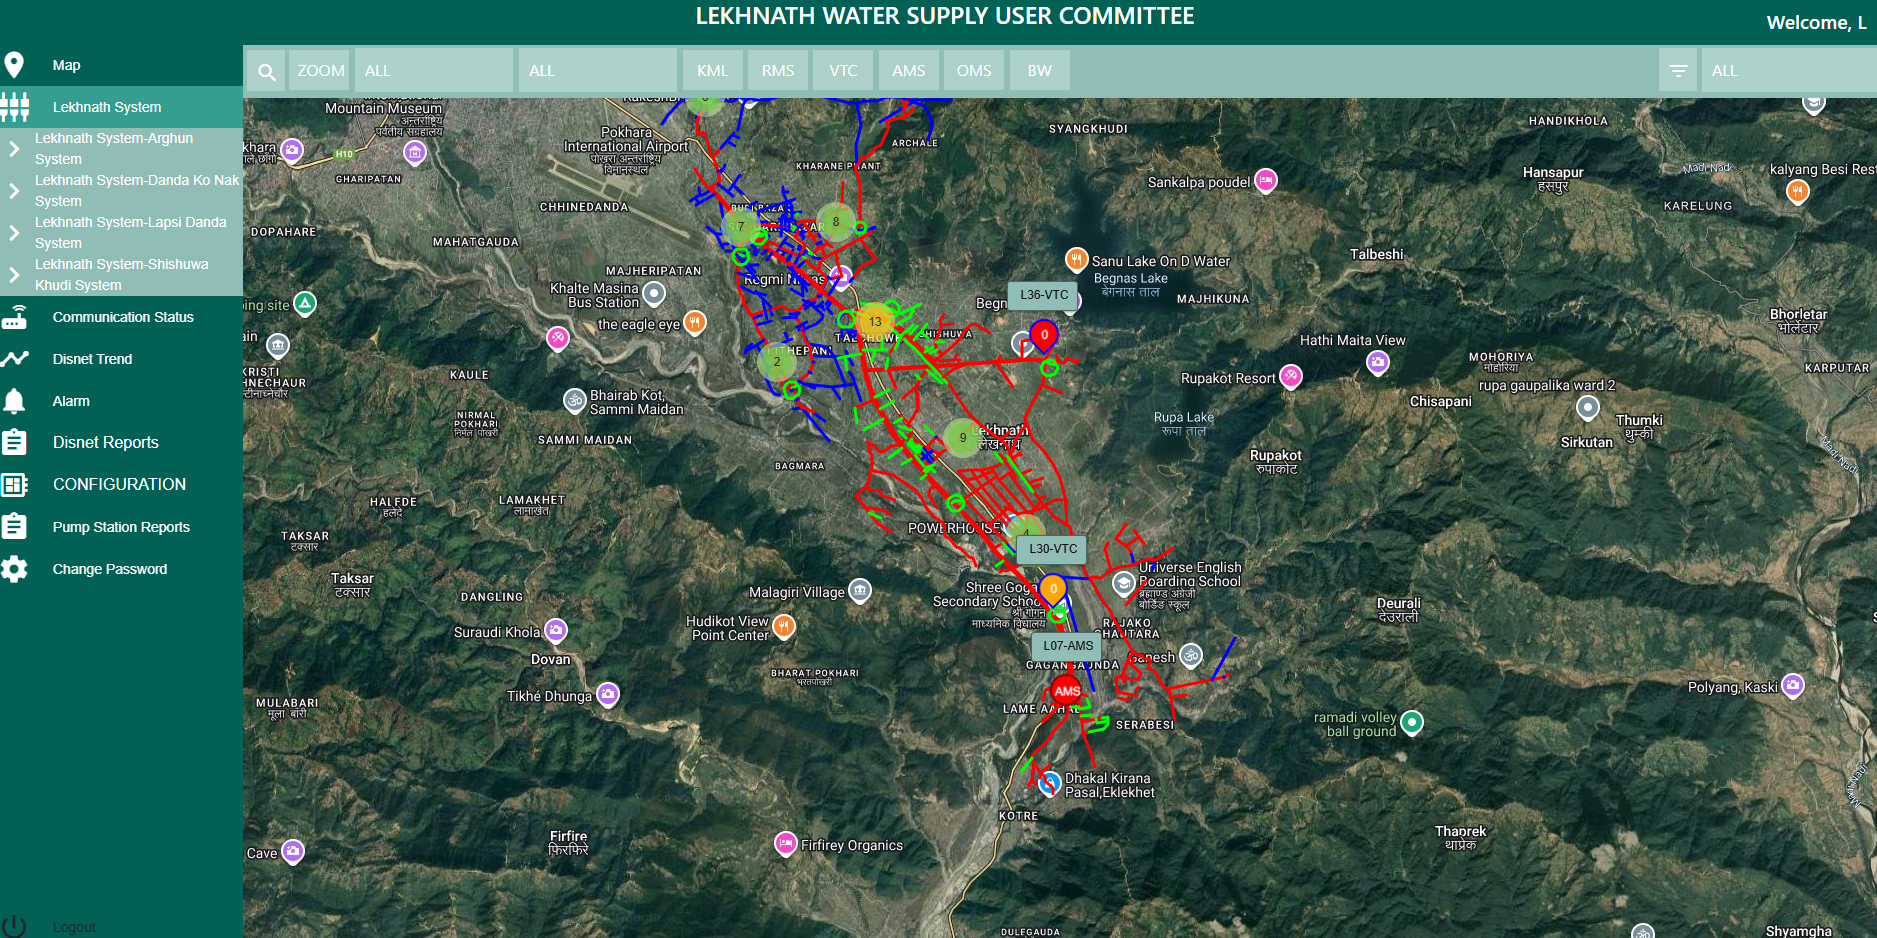Click the L36-VTC map label
The image size is (1877, 938).
tap(1044, 295)
